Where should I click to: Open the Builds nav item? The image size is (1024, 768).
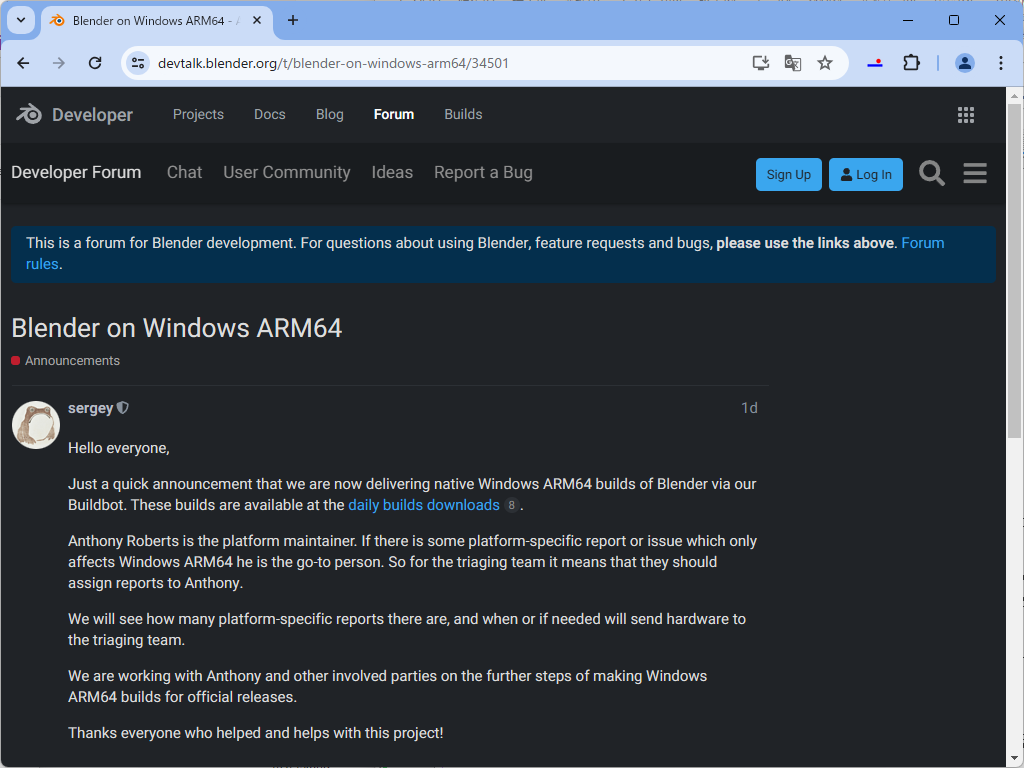463,114
